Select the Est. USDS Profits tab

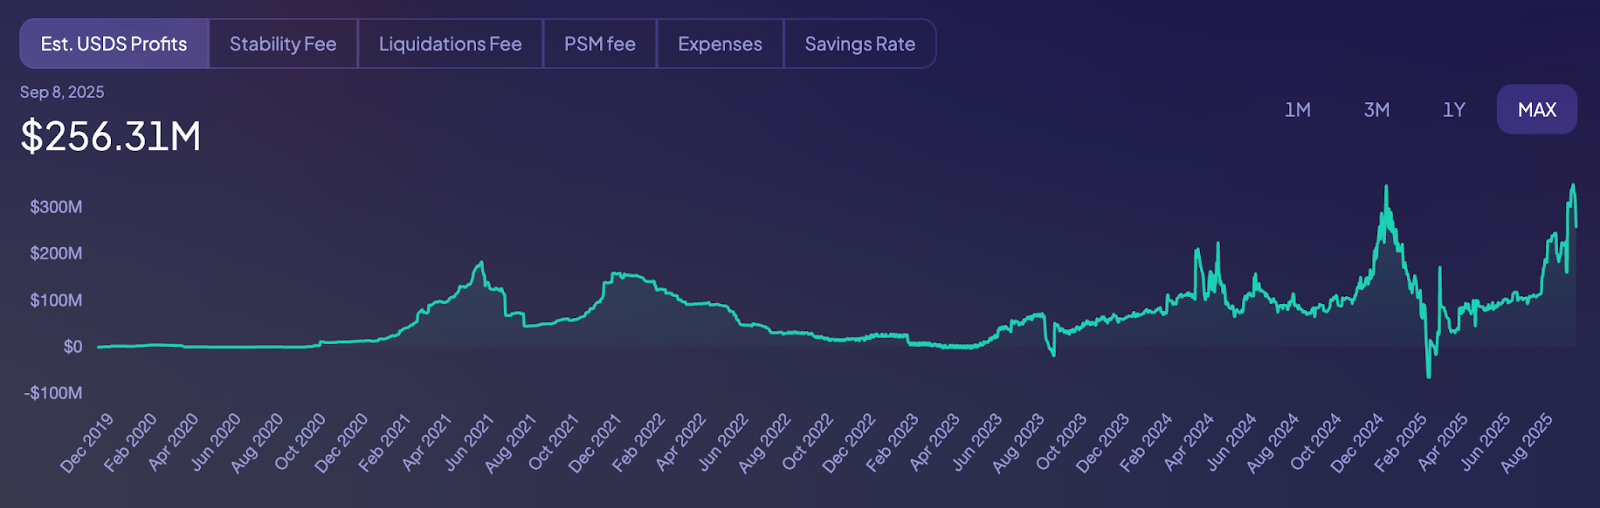[114, 44]
